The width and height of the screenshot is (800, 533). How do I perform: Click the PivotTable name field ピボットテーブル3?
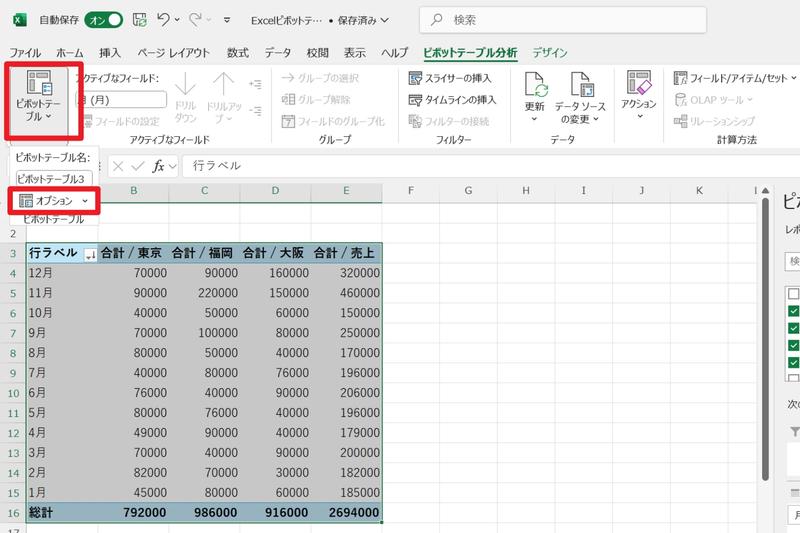coord(54,179)
